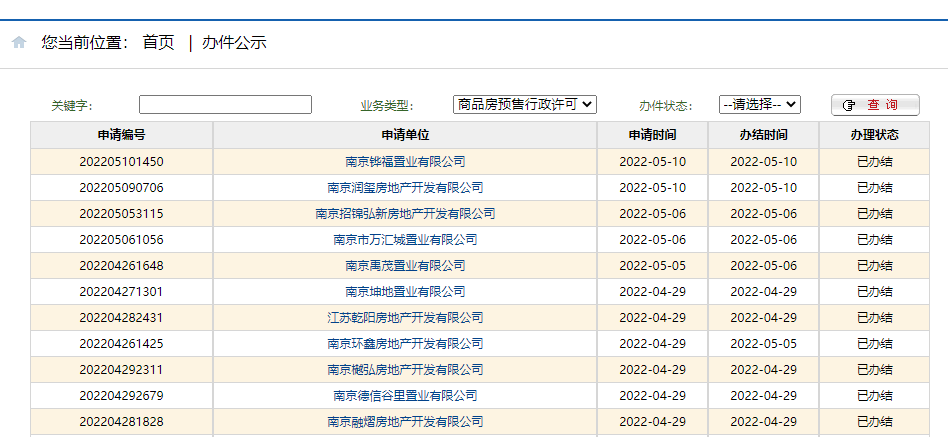Click the 关键字 input field
The width and height of the screenshot is (948, 437).
[x=225, y=105]
